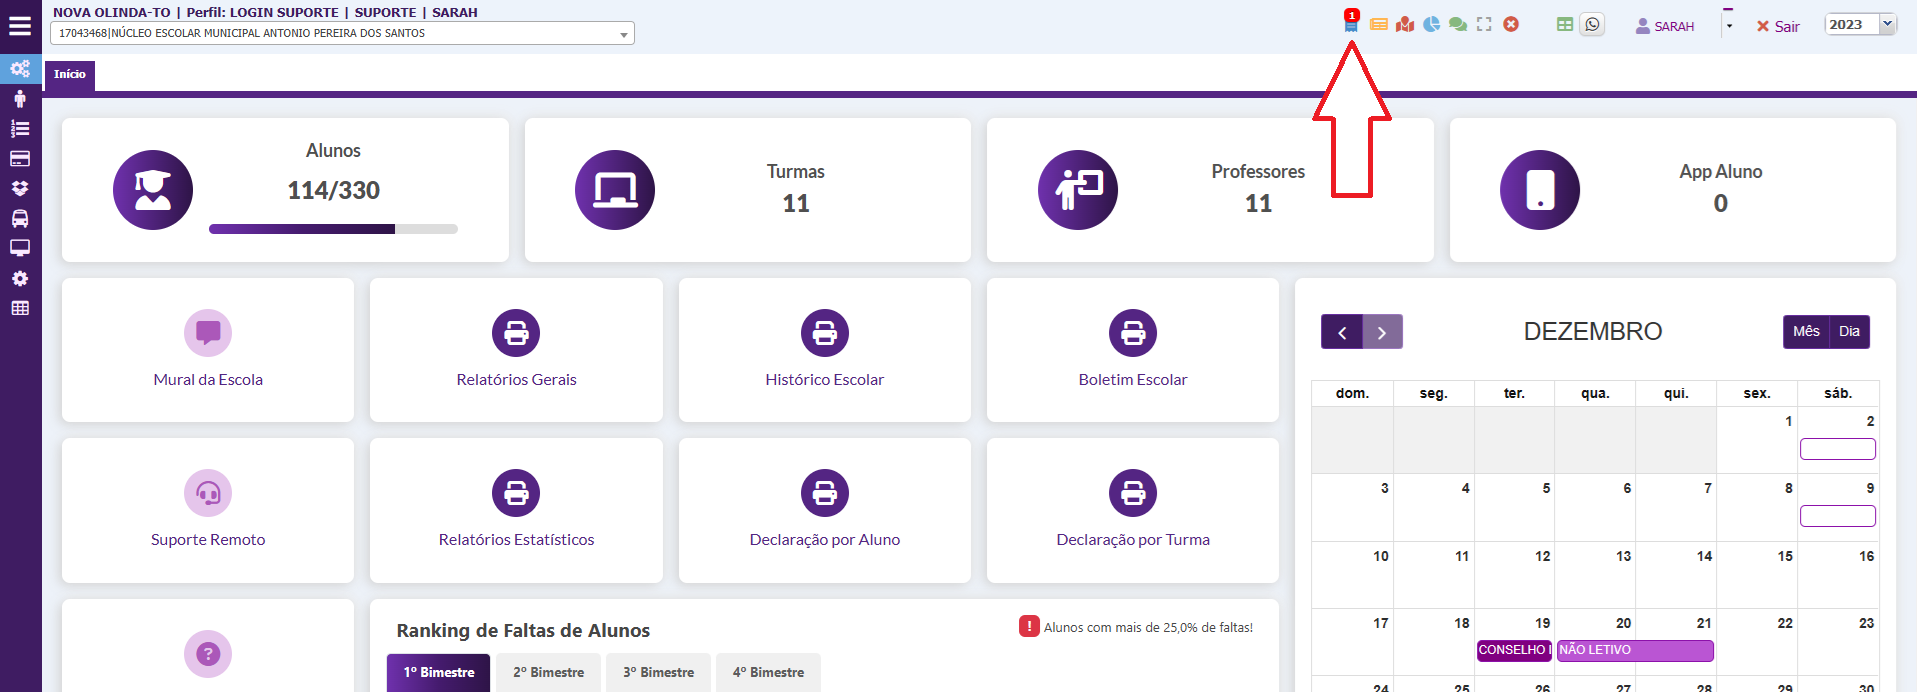Click the green chat bubbles icon
Image resolution: width=1917 pixels, height=692 pixels.
click(x=1458, y=25)
